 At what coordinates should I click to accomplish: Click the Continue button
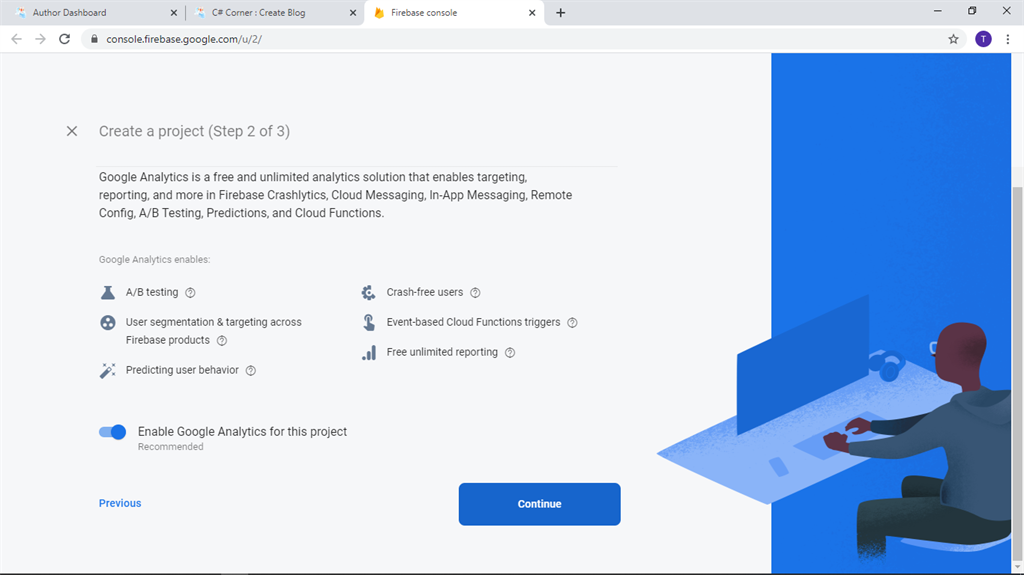[539, 504]
